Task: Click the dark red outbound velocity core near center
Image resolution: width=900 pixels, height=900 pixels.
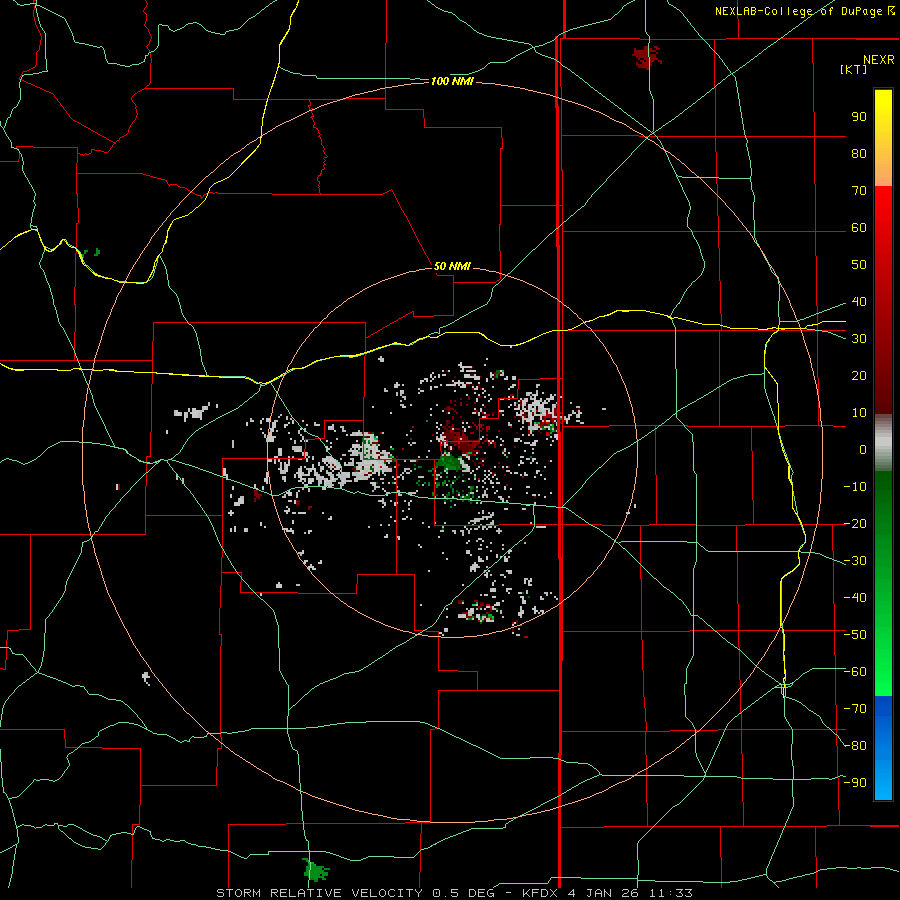Action: coord(461,440)
